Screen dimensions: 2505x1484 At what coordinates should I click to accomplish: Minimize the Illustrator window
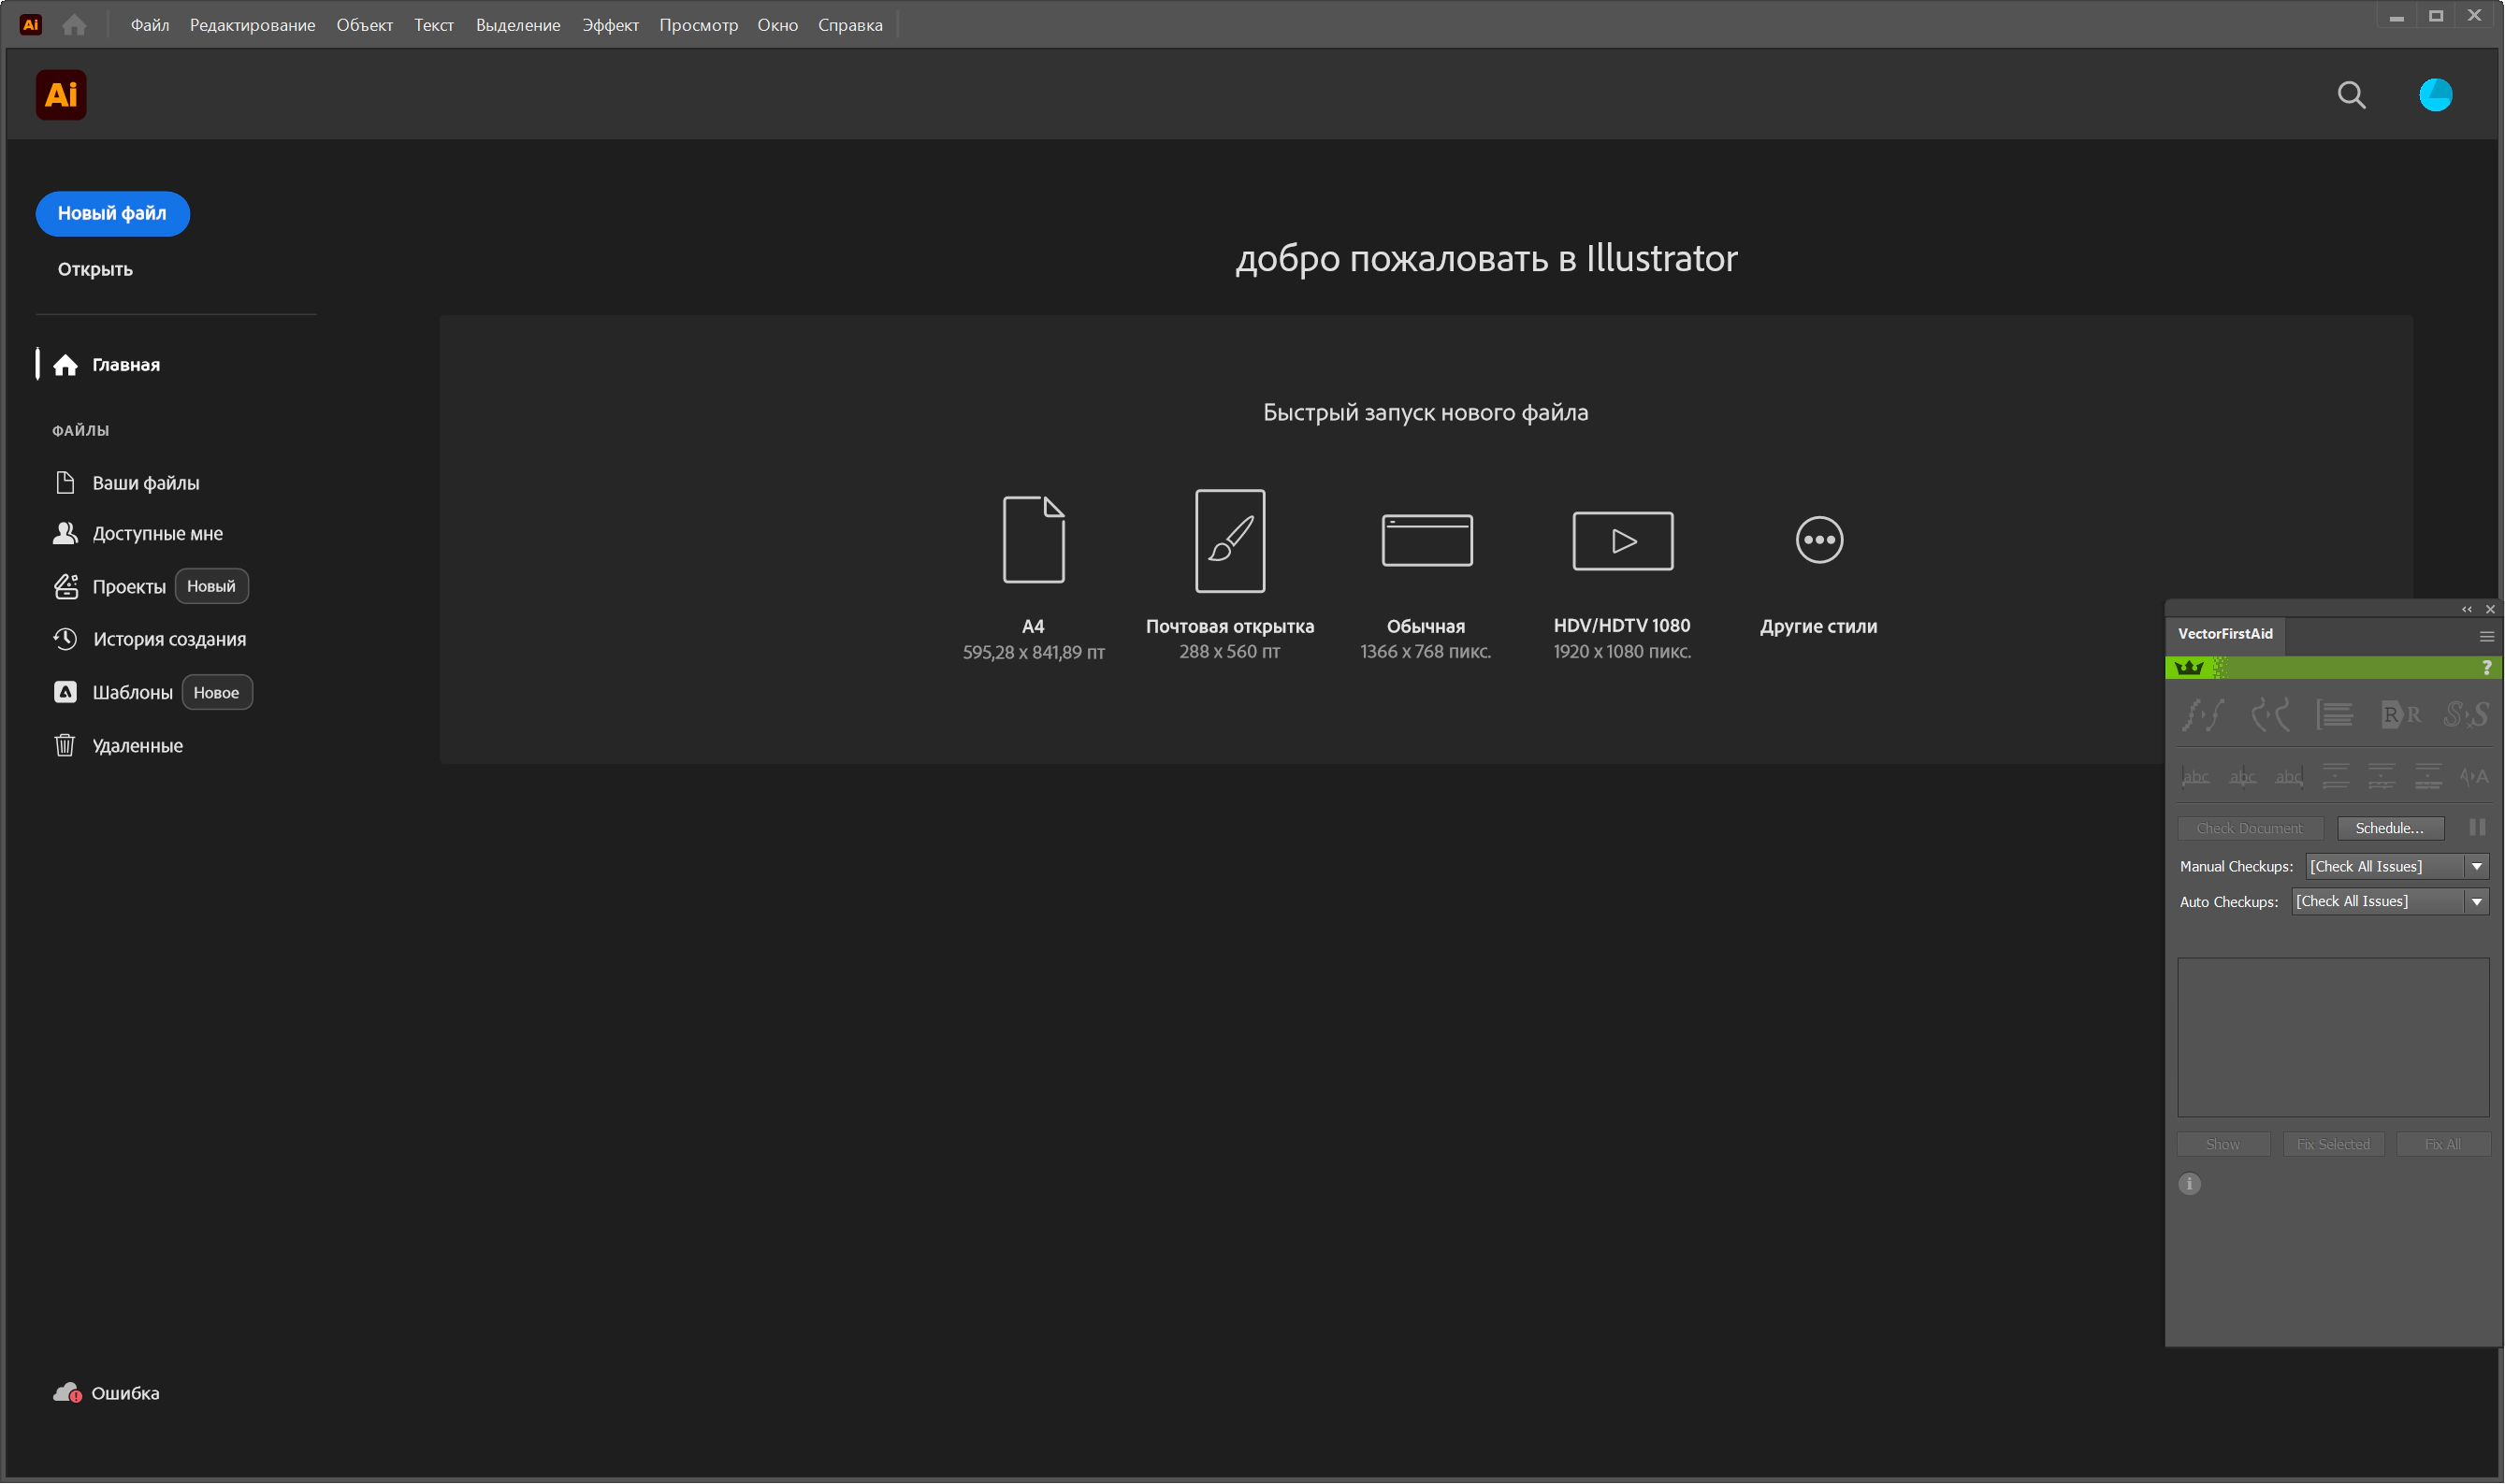coord(2397,17)
